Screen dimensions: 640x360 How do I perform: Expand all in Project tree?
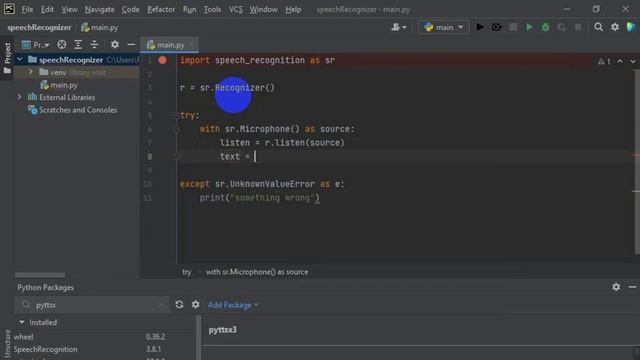tap(78, 44)
